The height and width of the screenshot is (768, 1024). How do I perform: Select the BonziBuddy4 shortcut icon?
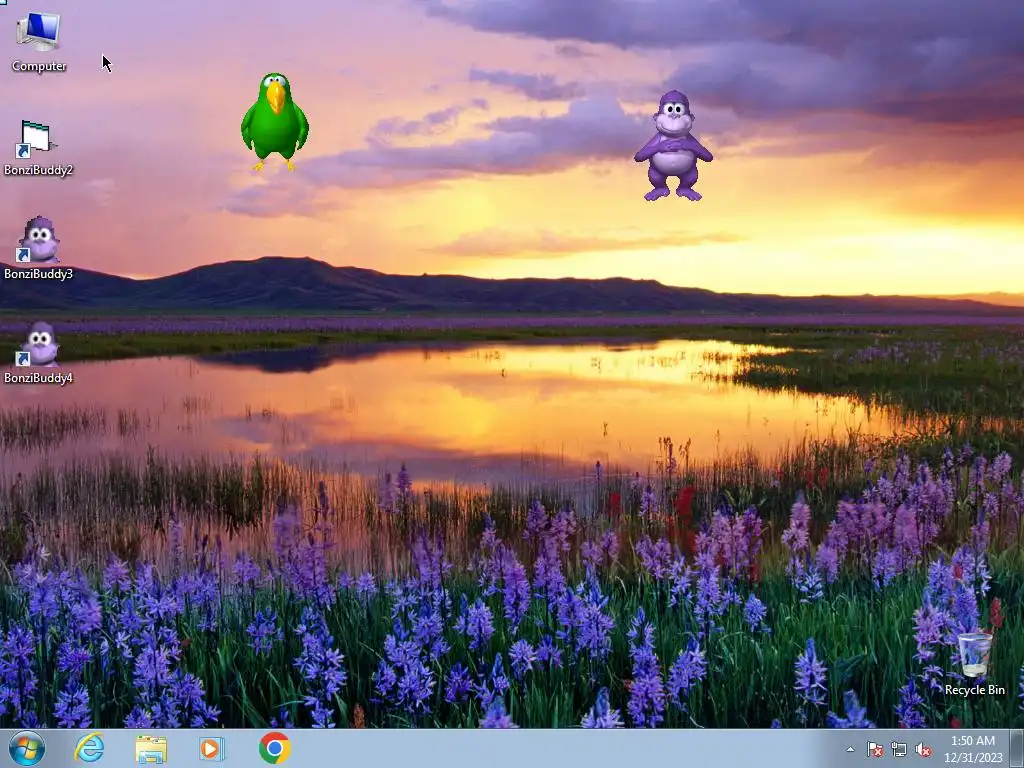pyautogui.click(x=38, y=352)
